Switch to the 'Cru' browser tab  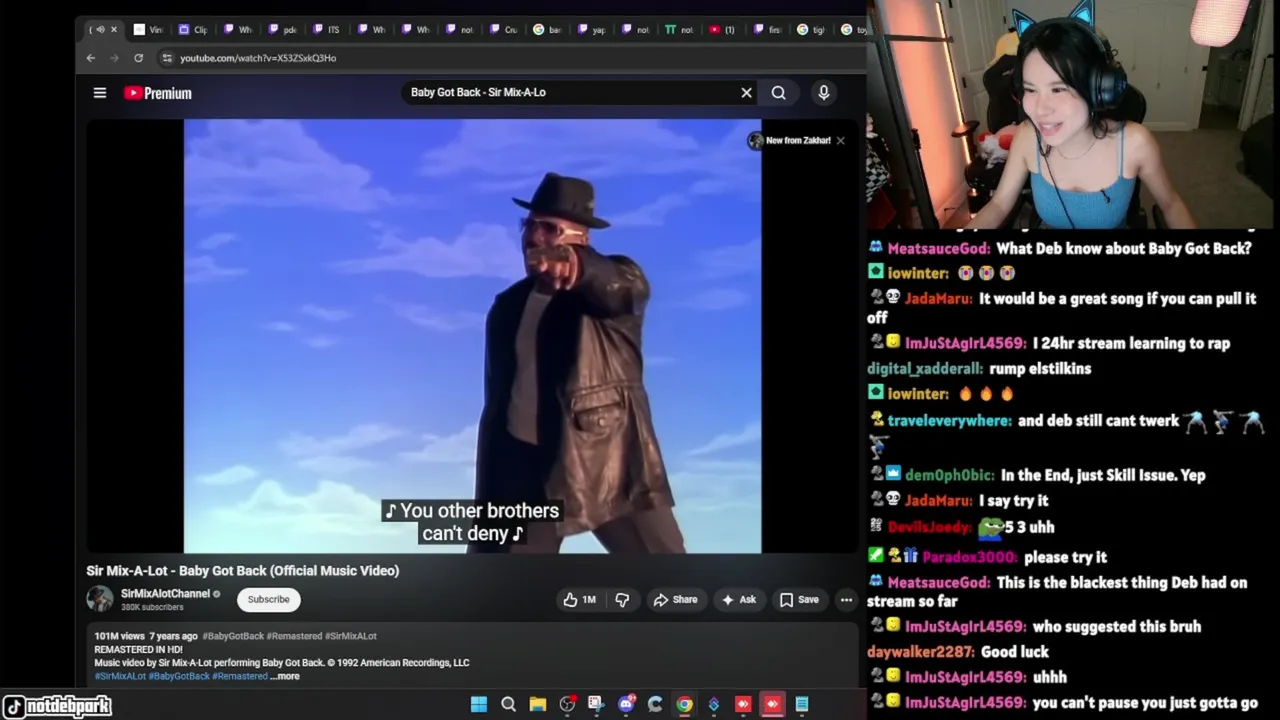[504, 29]
